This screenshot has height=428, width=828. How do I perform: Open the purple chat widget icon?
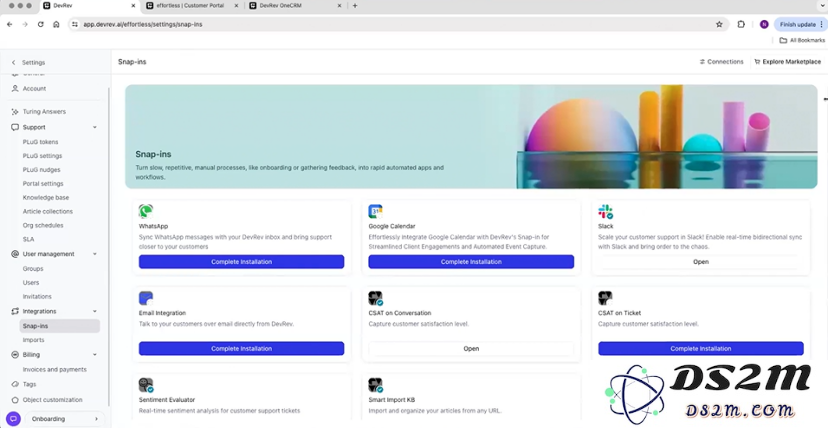13,419
